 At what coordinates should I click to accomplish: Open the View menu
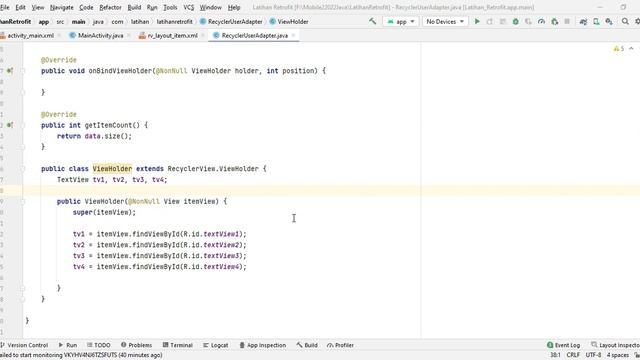coord(38,7)
